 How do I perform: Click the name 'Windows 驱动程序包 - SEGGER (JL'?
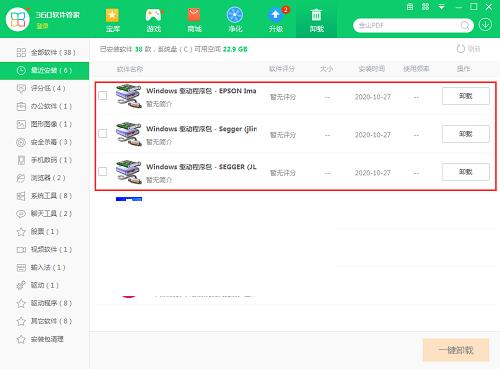pos(201,167)
